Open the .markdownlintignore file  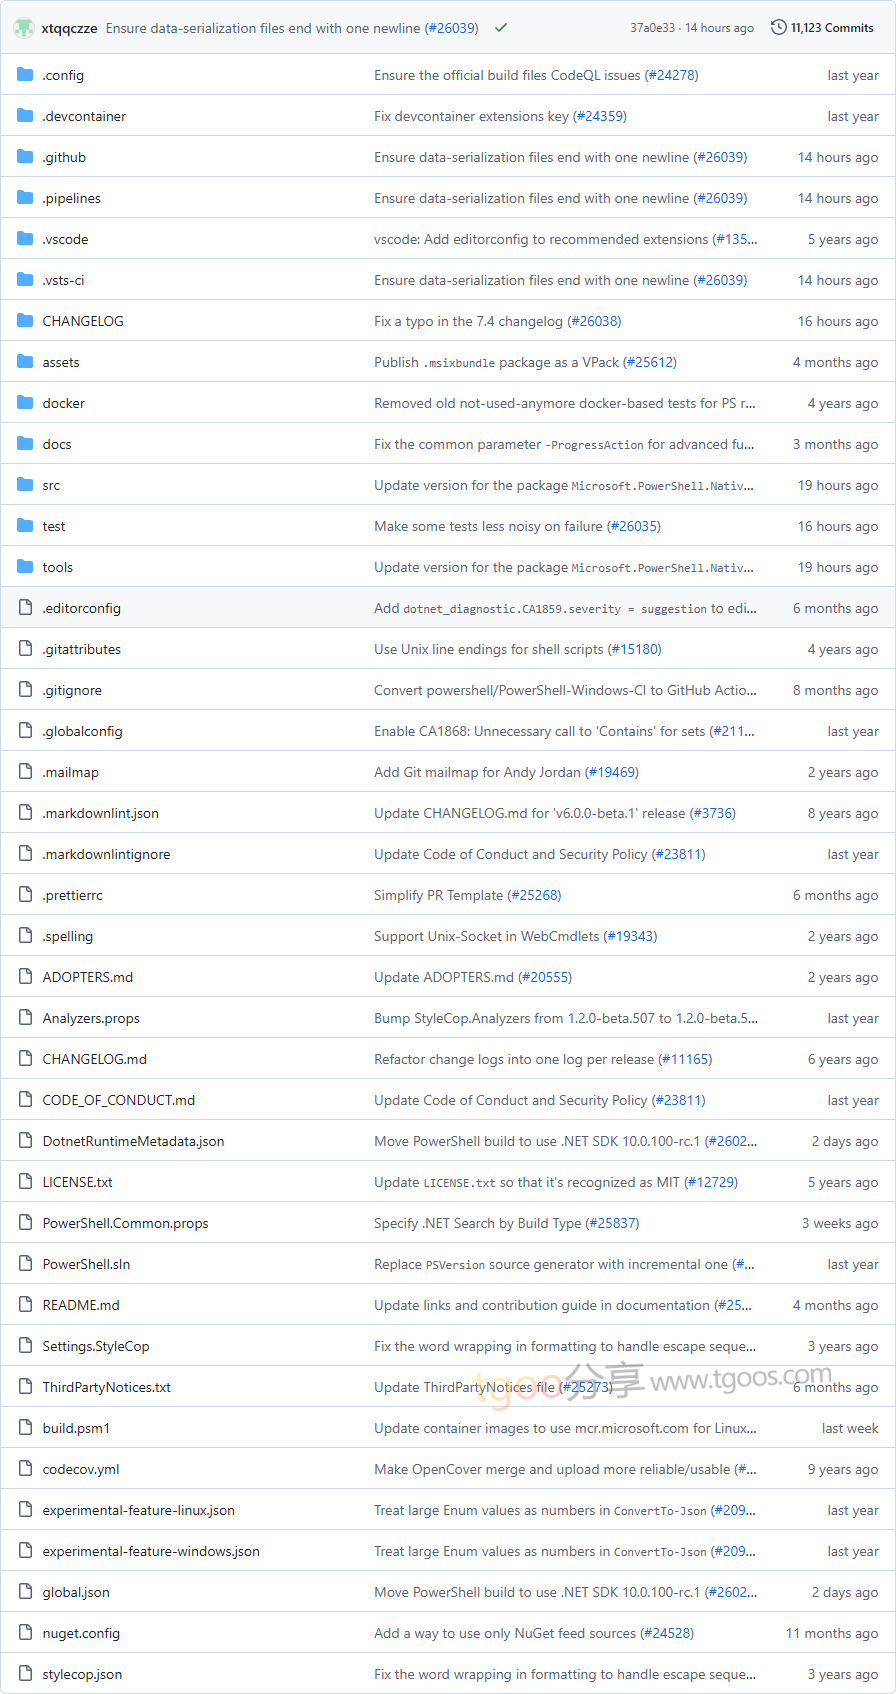click(x=106, y=854)
